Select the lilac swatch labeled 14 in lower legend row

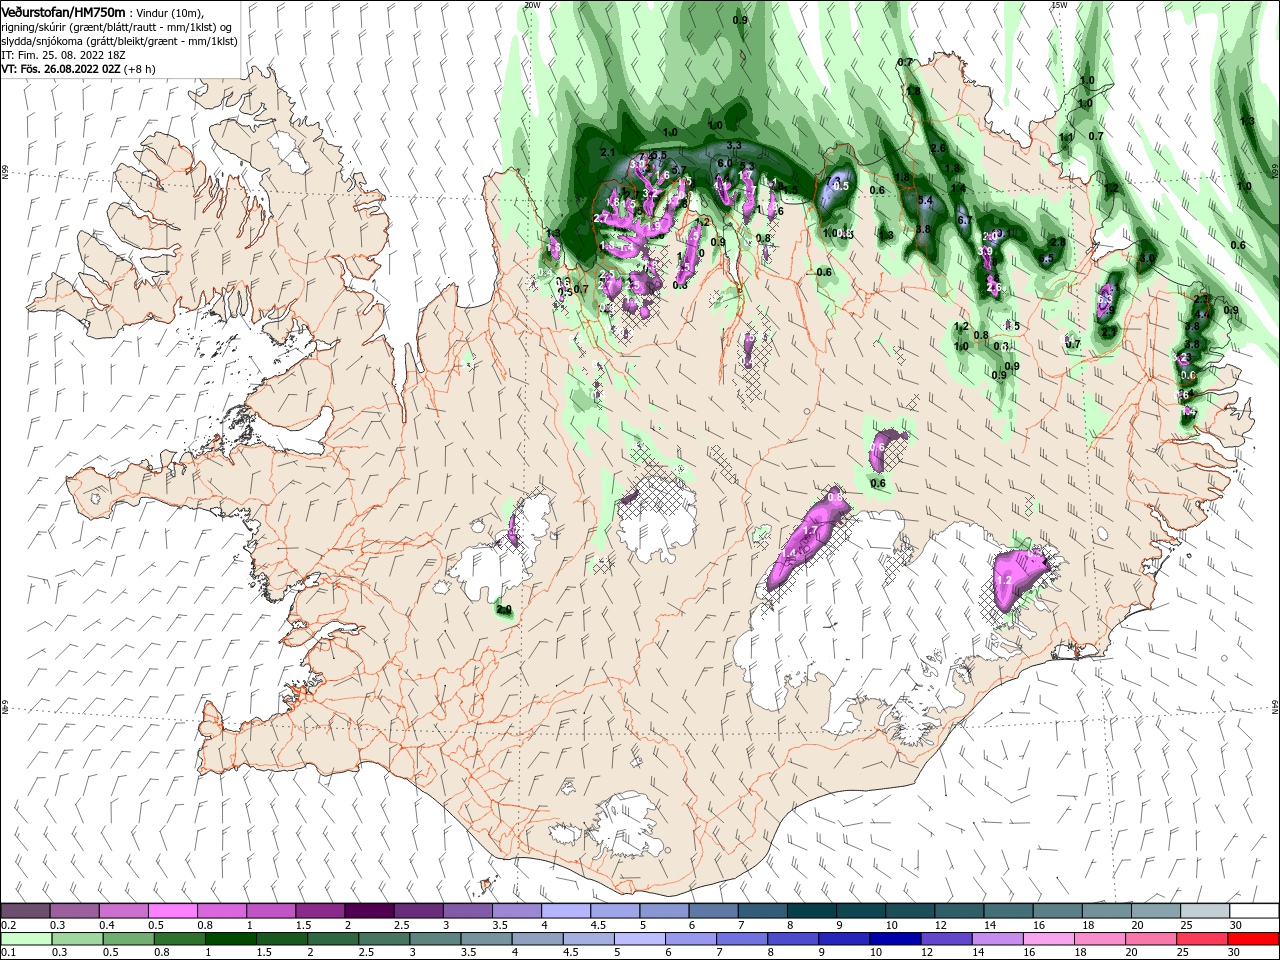[999, 939]
